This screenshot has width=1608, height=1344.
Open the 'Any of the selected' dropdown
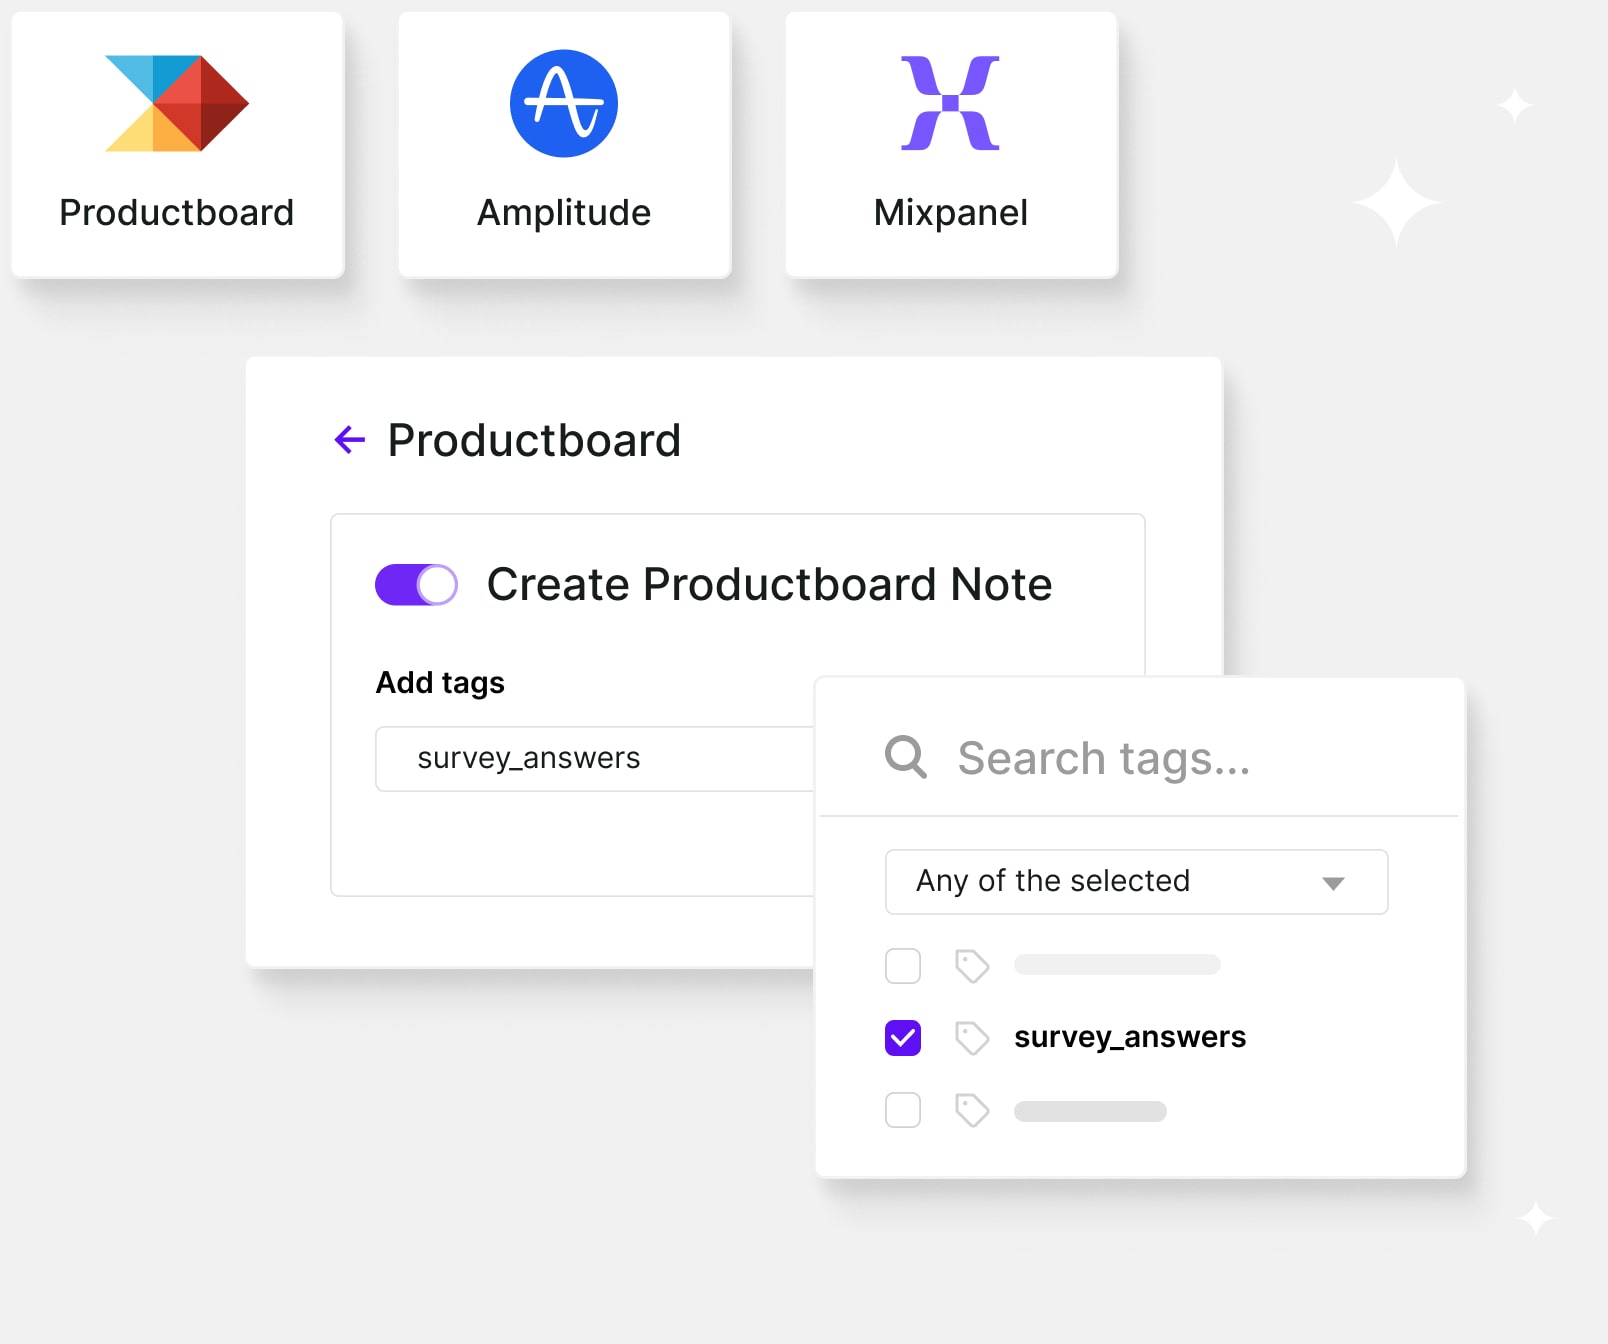[x=1137, y=882]
